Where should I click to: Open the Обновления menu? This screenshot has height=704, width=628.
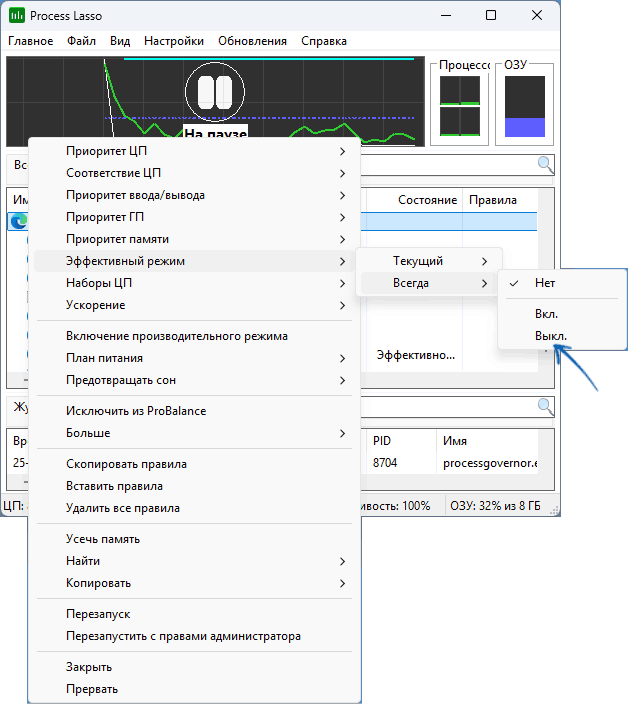[x=252, y=41]
